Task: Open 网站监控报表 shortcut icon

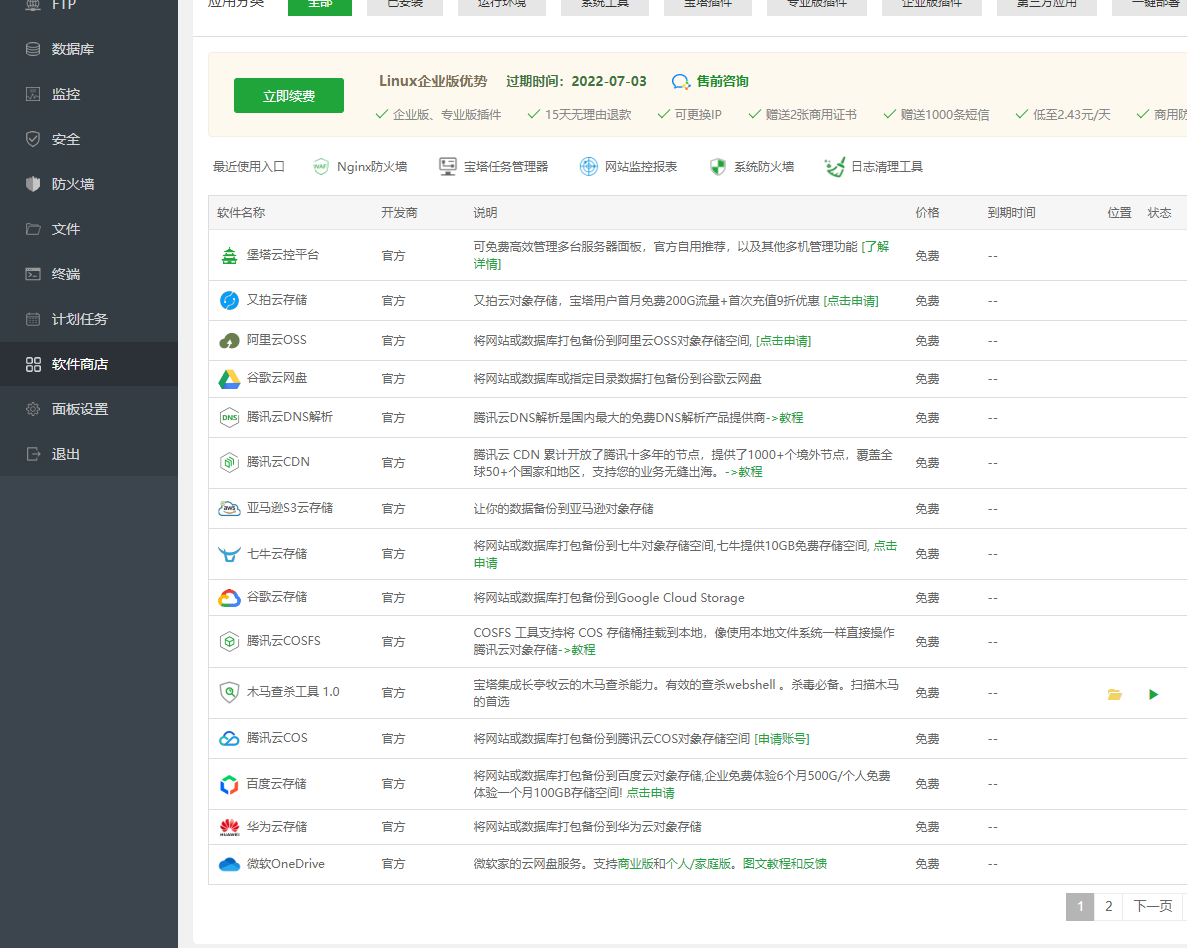Action: click(x=588, y=167)
